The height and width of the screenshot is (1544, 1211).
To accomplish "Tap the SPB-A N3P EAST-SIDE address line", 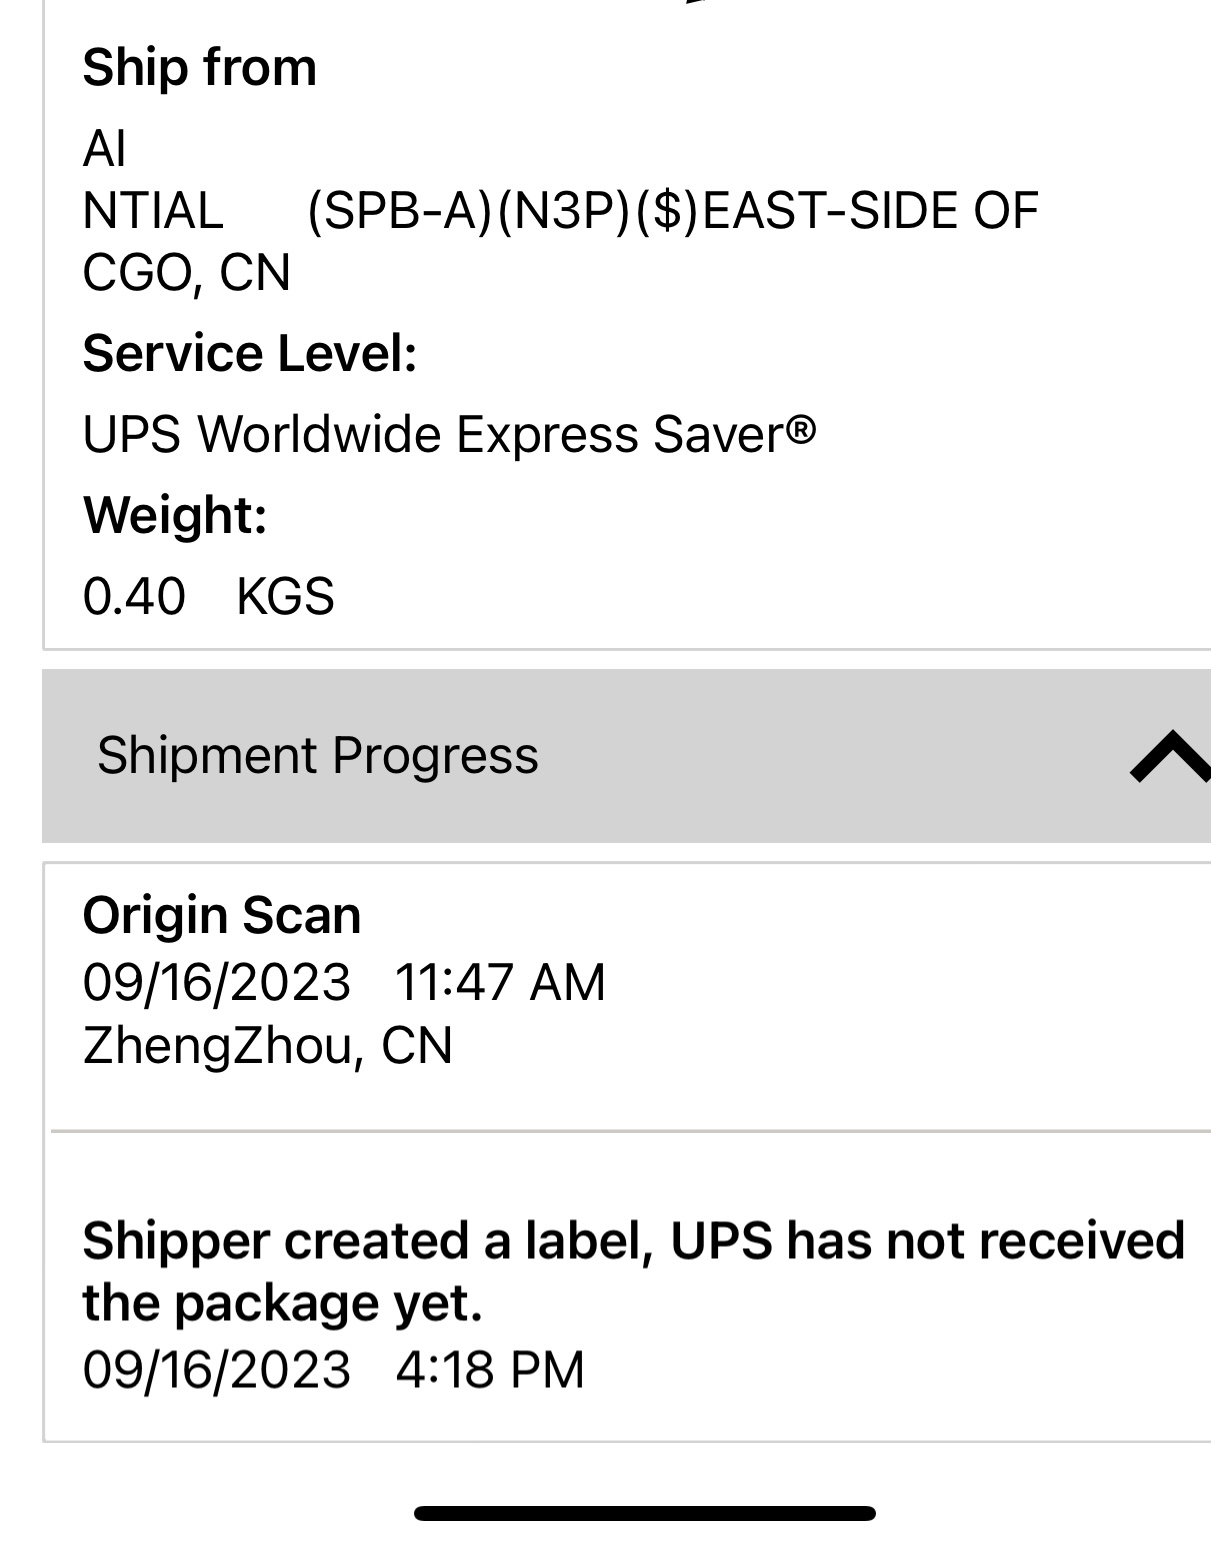I will click(x=672, y=211).
